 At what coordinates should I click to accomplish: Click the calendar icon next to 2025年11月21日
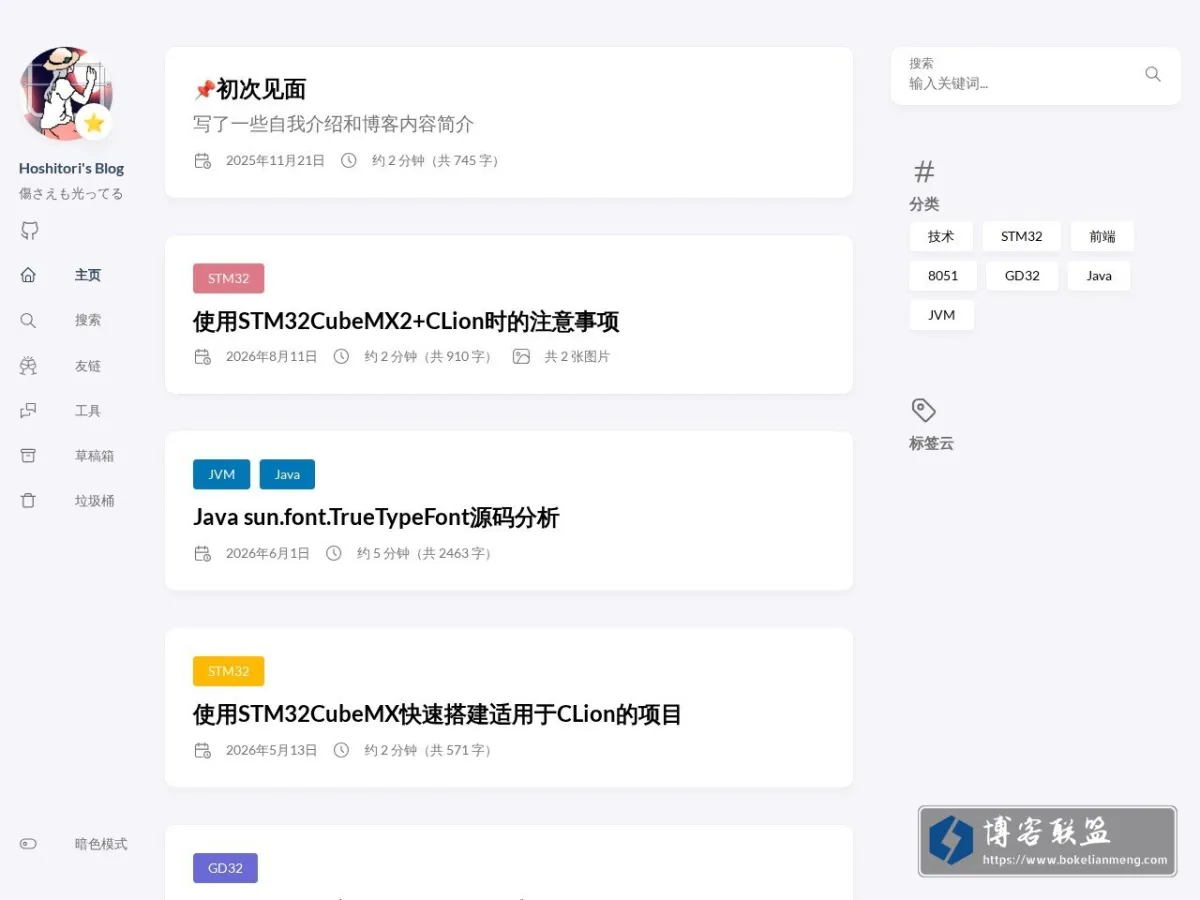pos(202,160)
